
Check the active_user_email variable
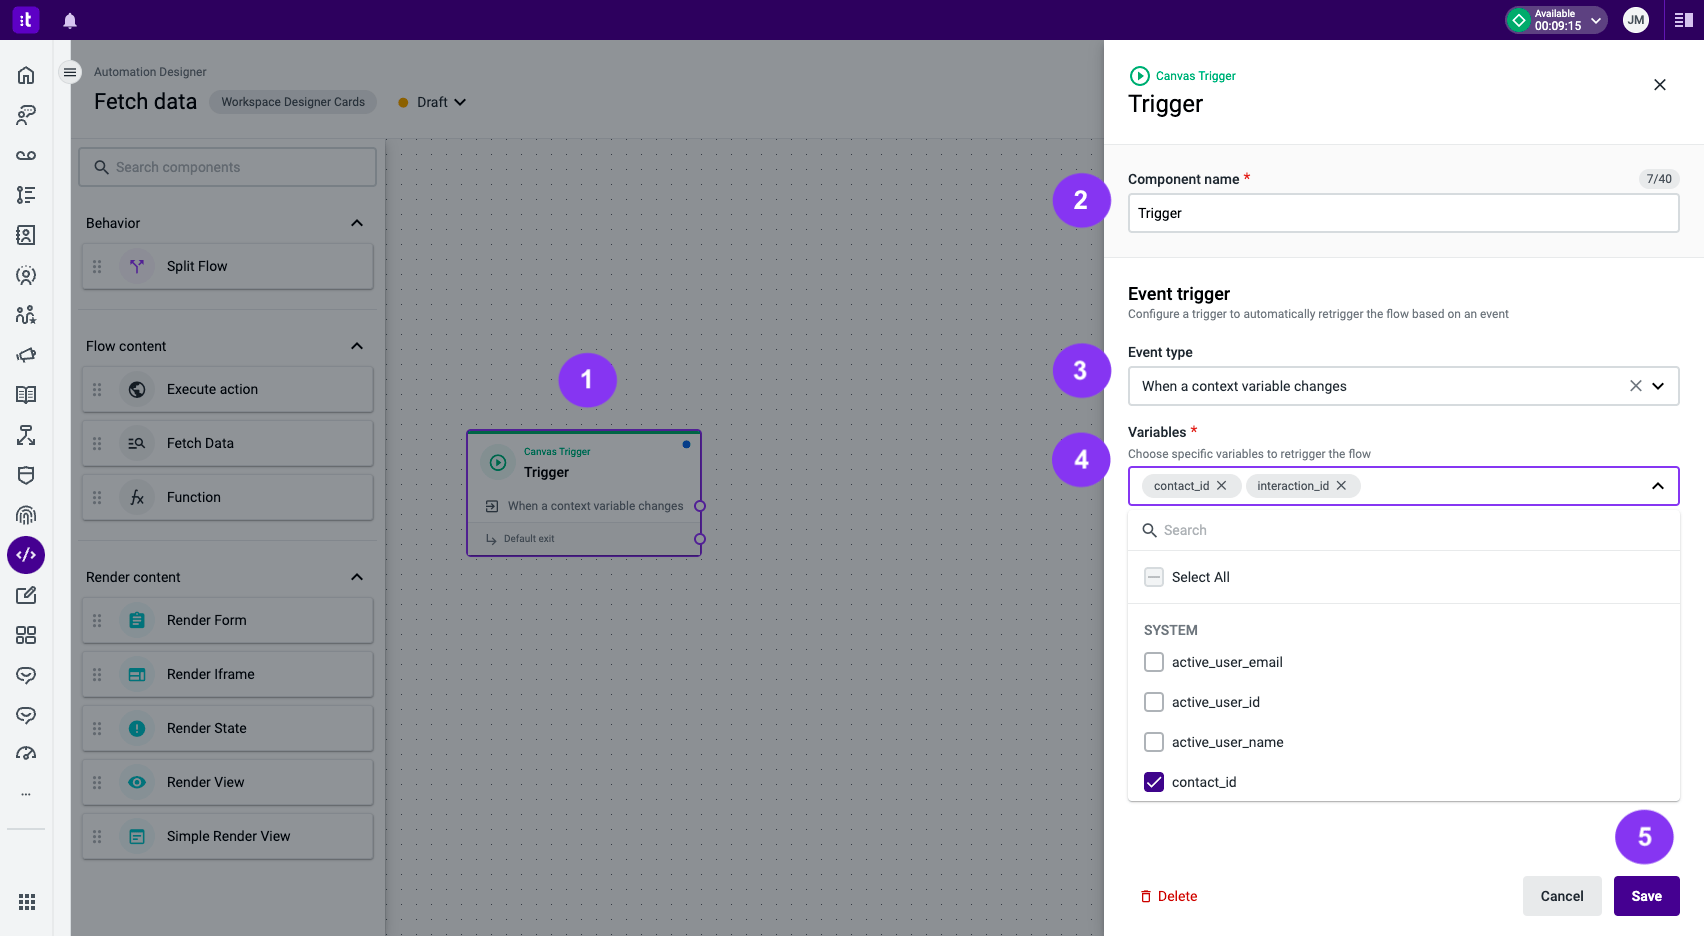(1154, 662)
